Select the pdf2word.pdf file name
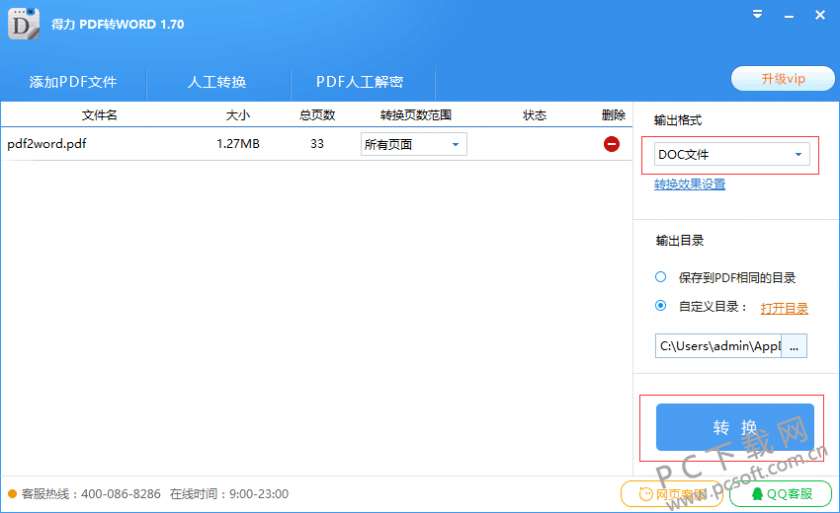 [x=47, y=144]
